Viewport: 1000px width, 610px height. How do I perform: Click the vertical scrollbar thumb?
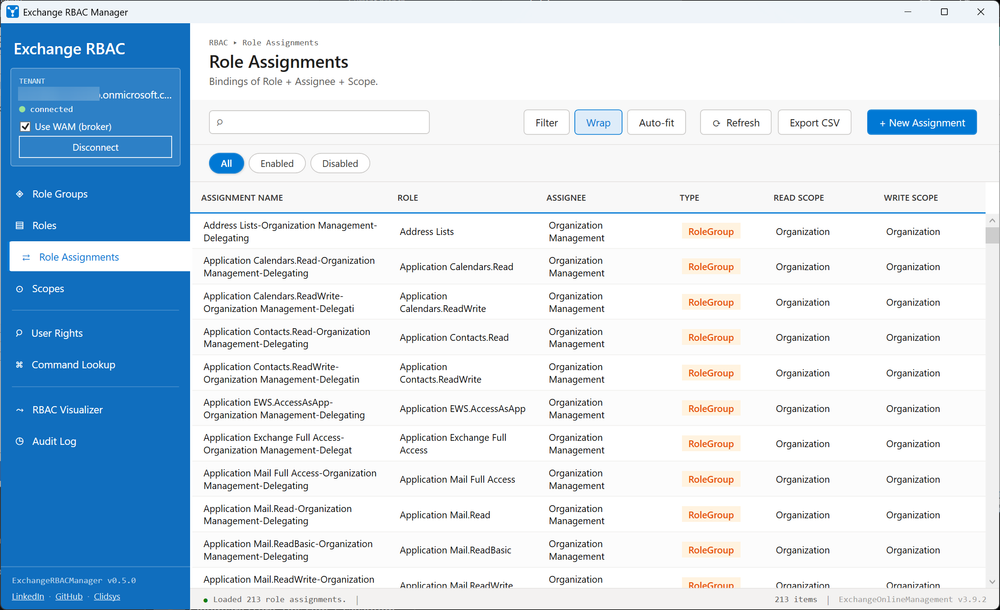tap(992, 235)
